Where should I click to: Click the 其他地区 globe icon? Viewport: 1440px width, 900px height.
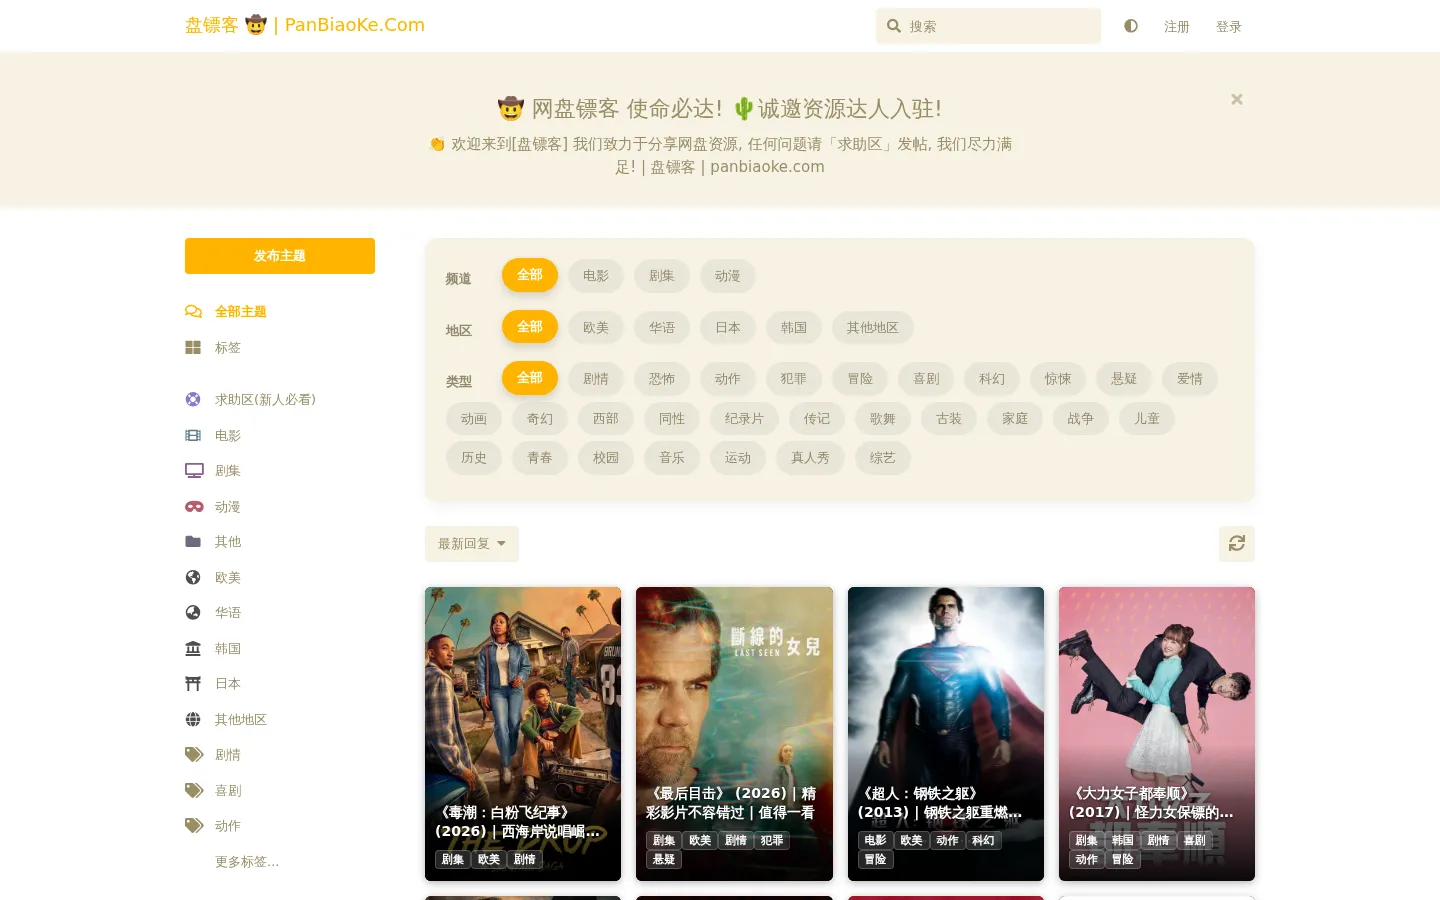tap(193, 720)
